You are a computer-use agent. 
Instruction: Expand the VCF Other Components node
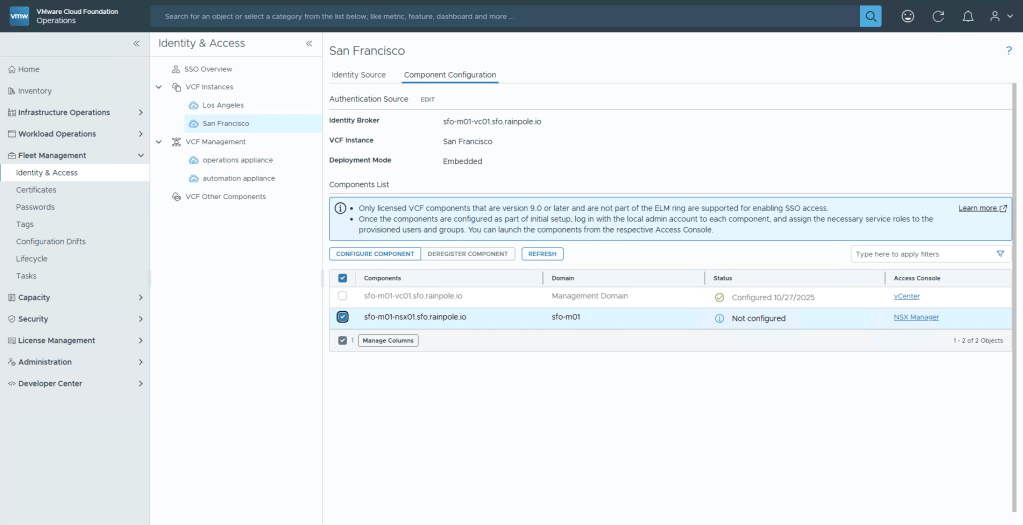point(160,197)
